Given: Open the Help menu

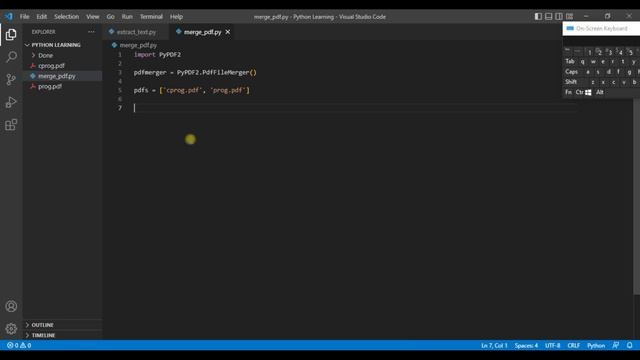Looking at the screenshot, I should [x=176, y=17].
